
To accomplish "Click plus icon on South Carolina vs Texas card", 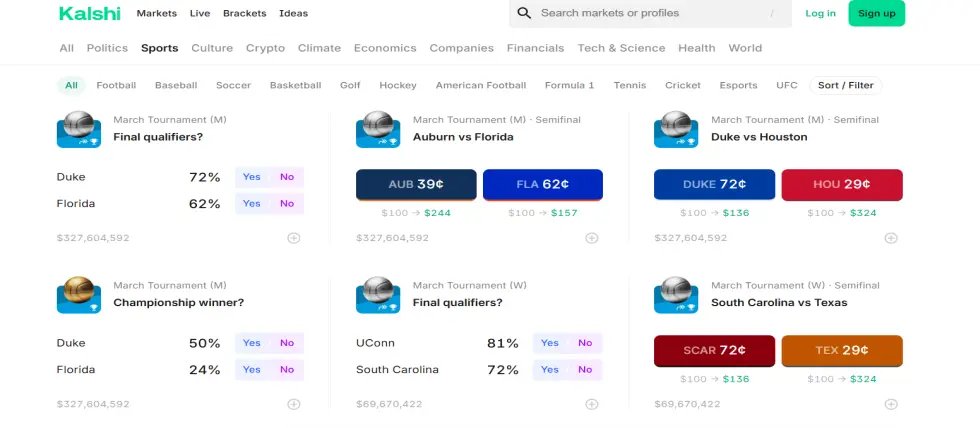I will (x=891, y=404).
